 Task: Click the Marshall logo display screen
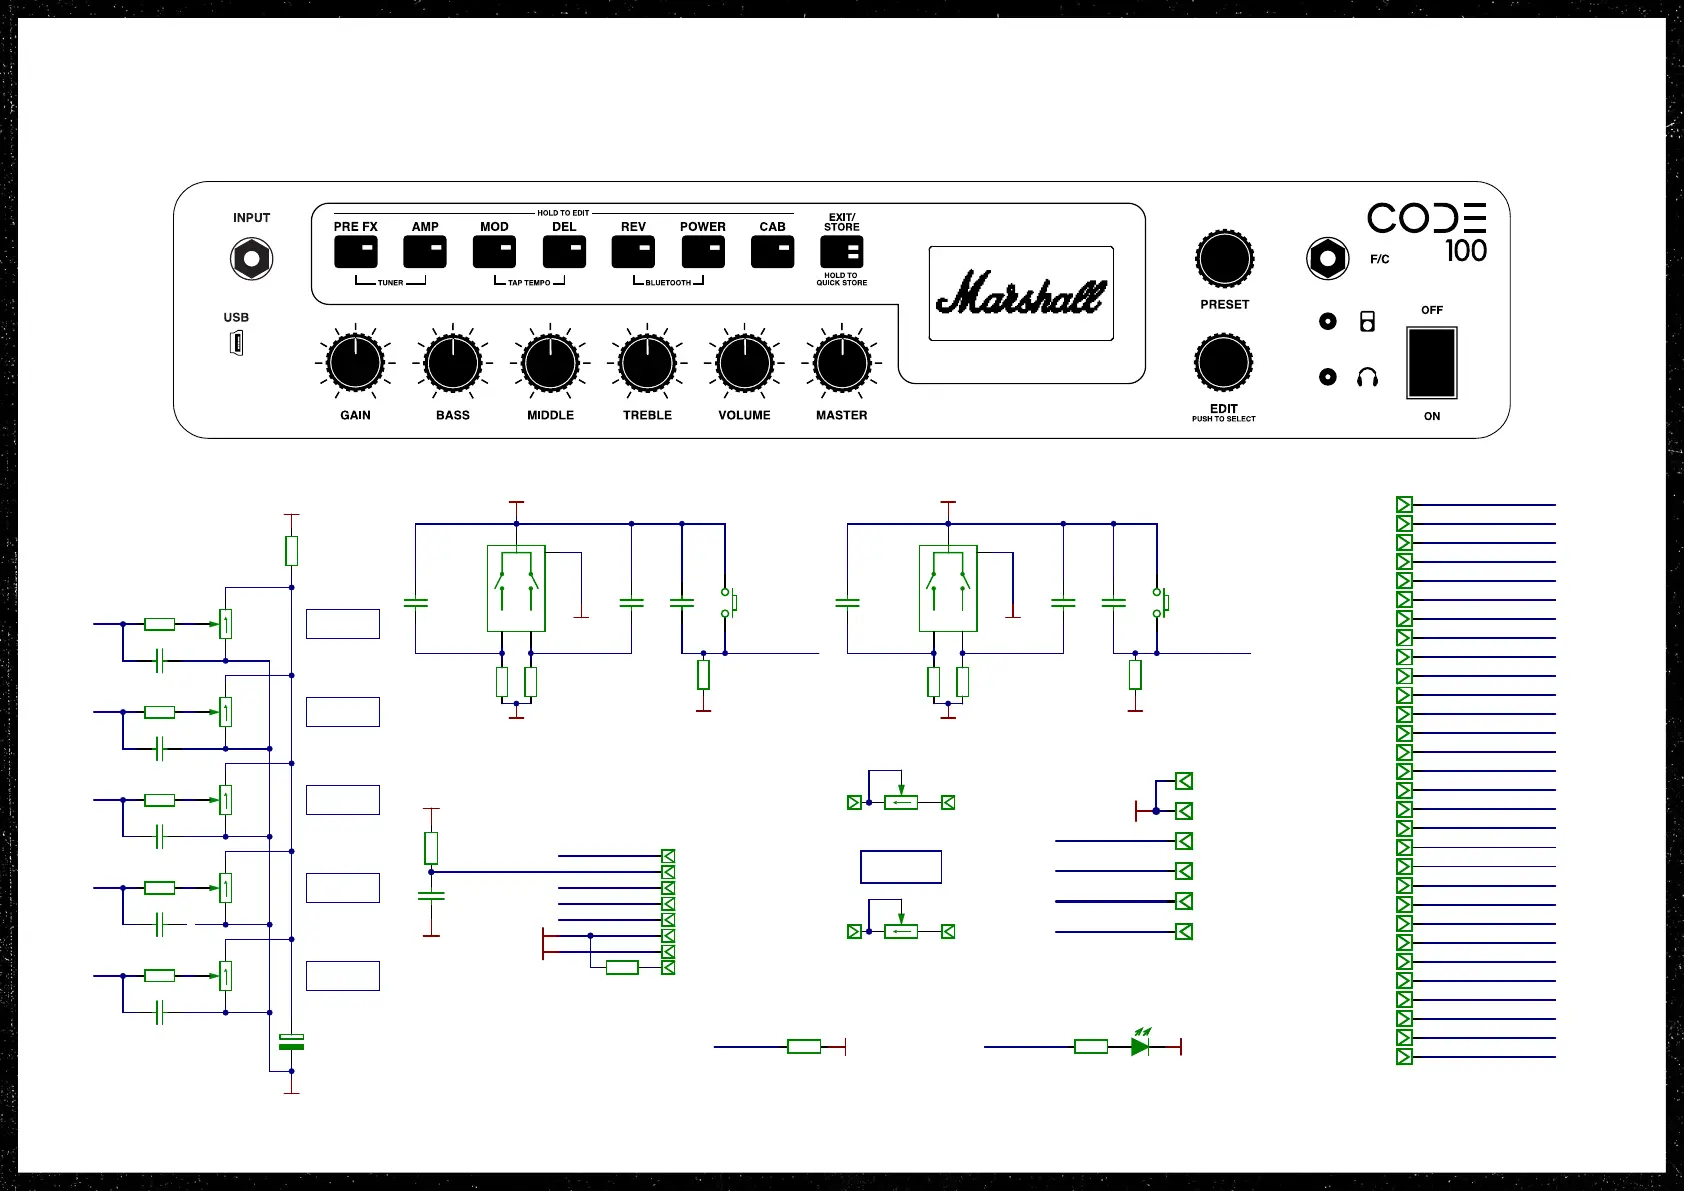(x=1021, y=294)
